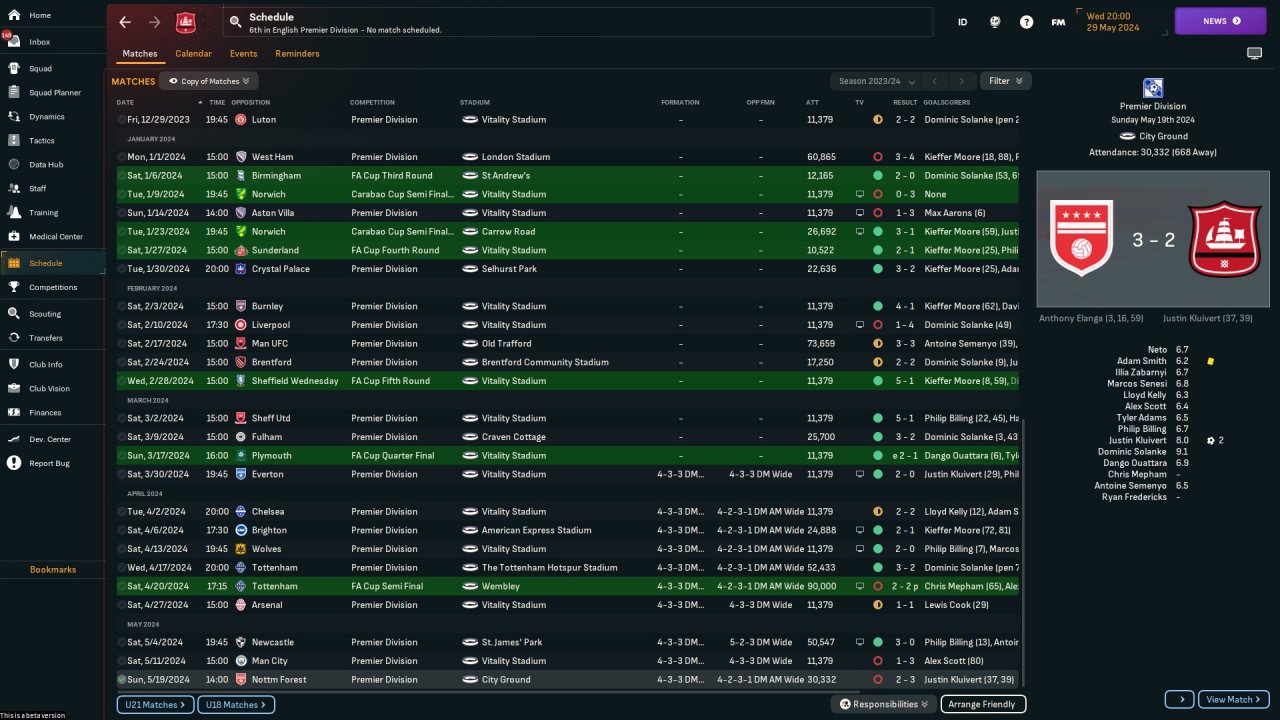Click the Old Trafford stadium cell

509,344
